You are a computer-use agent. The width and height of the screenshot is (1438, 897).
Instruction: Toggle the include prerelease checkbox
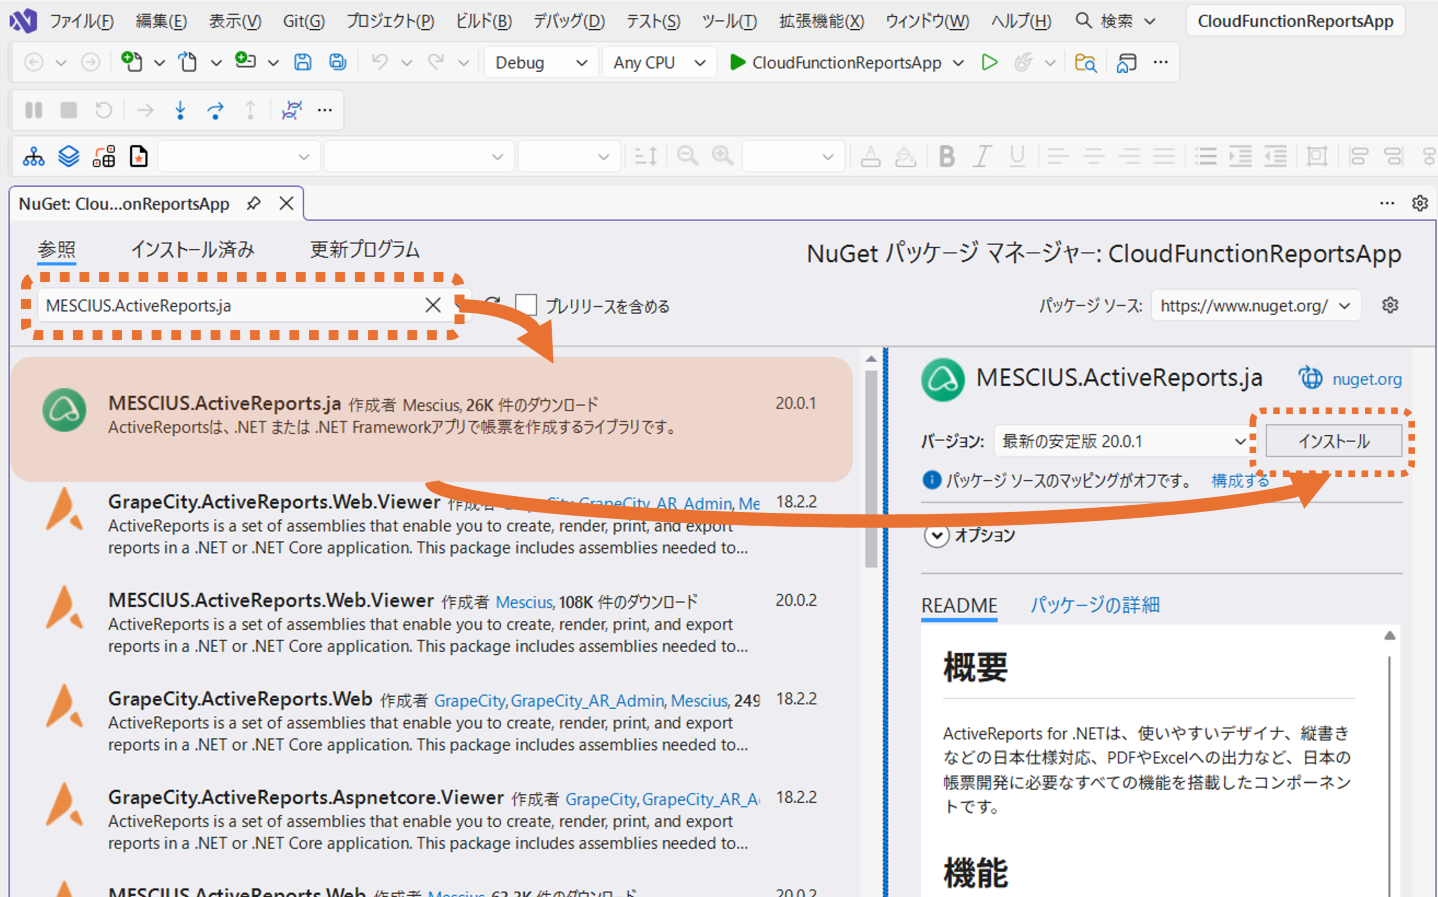tap(526, 305)
